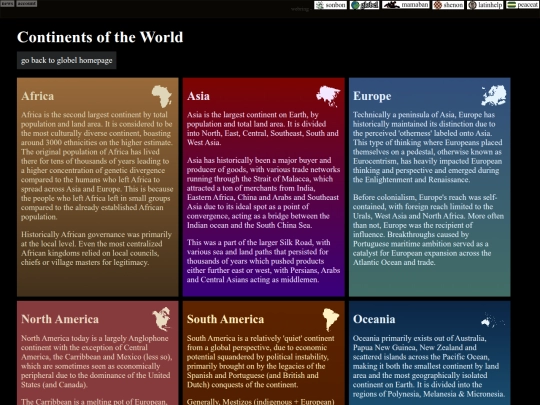Click the Africa card heading
Viewport: 540px width, 405px height.
pyautogui.click(x=38, y=96)
